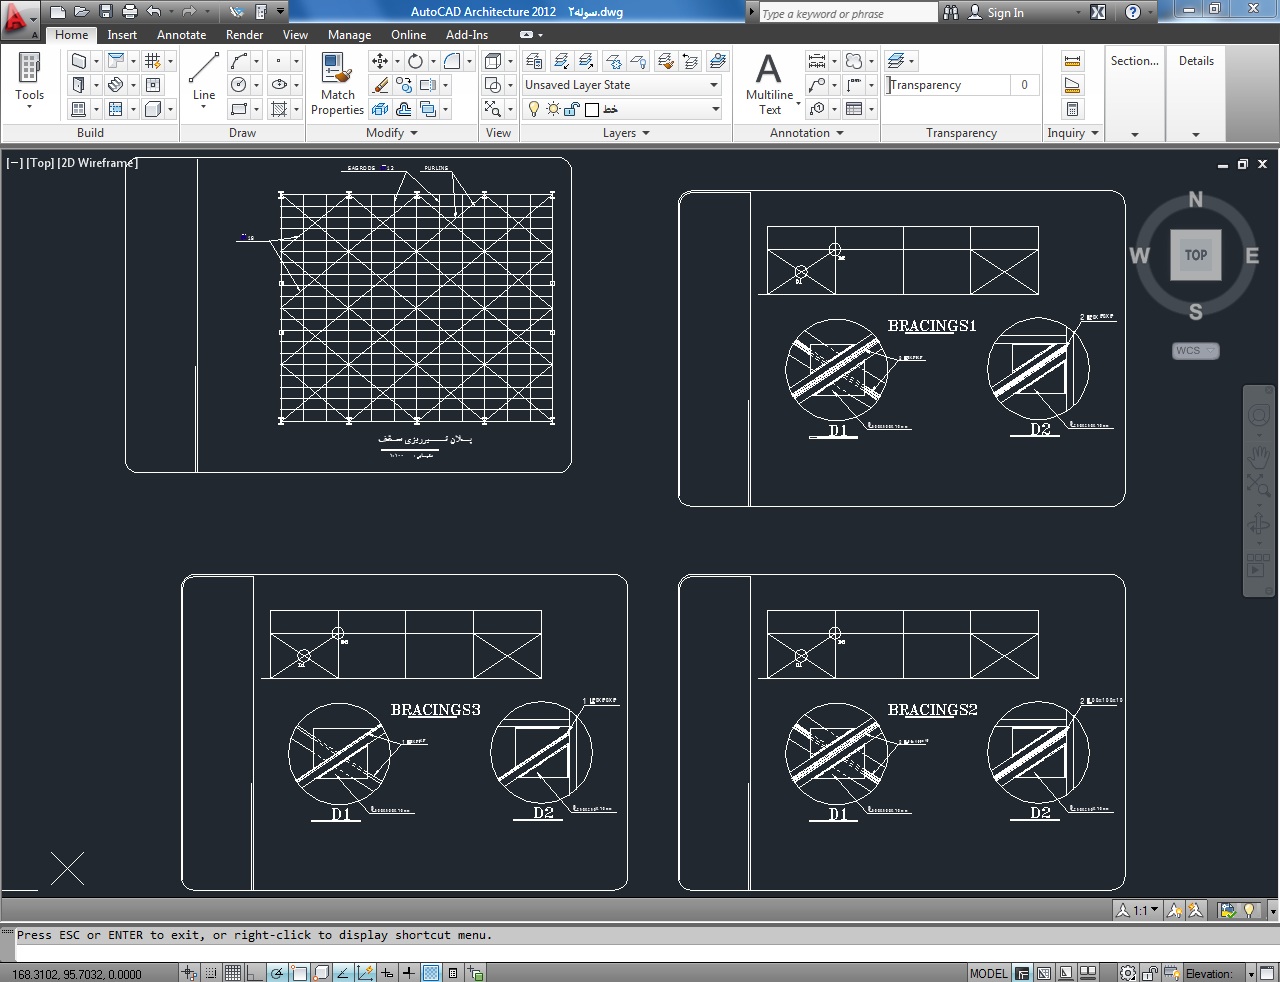Select the Rotate tool in Modify panel
Viewport: 1280px width, 982px height.
point(415,61)
